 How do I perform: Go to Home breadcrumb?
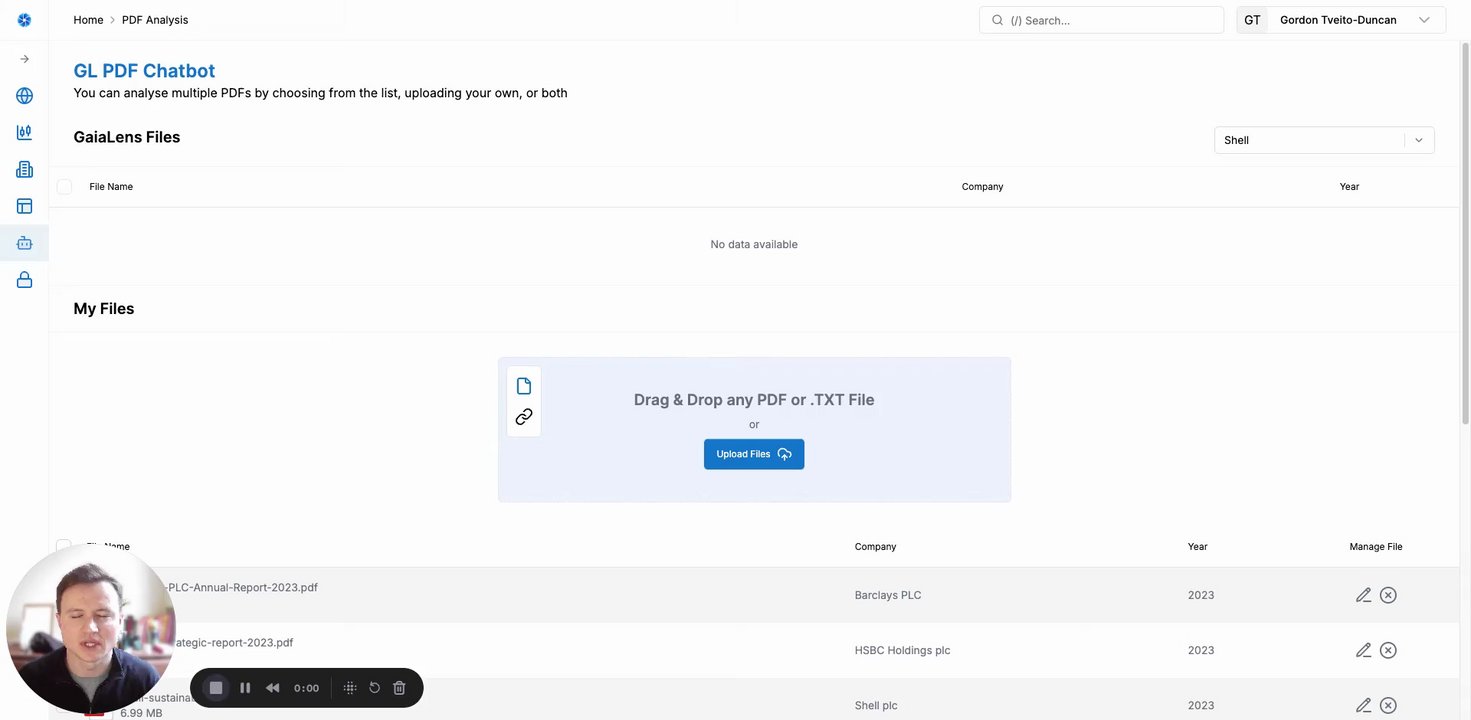88,20
